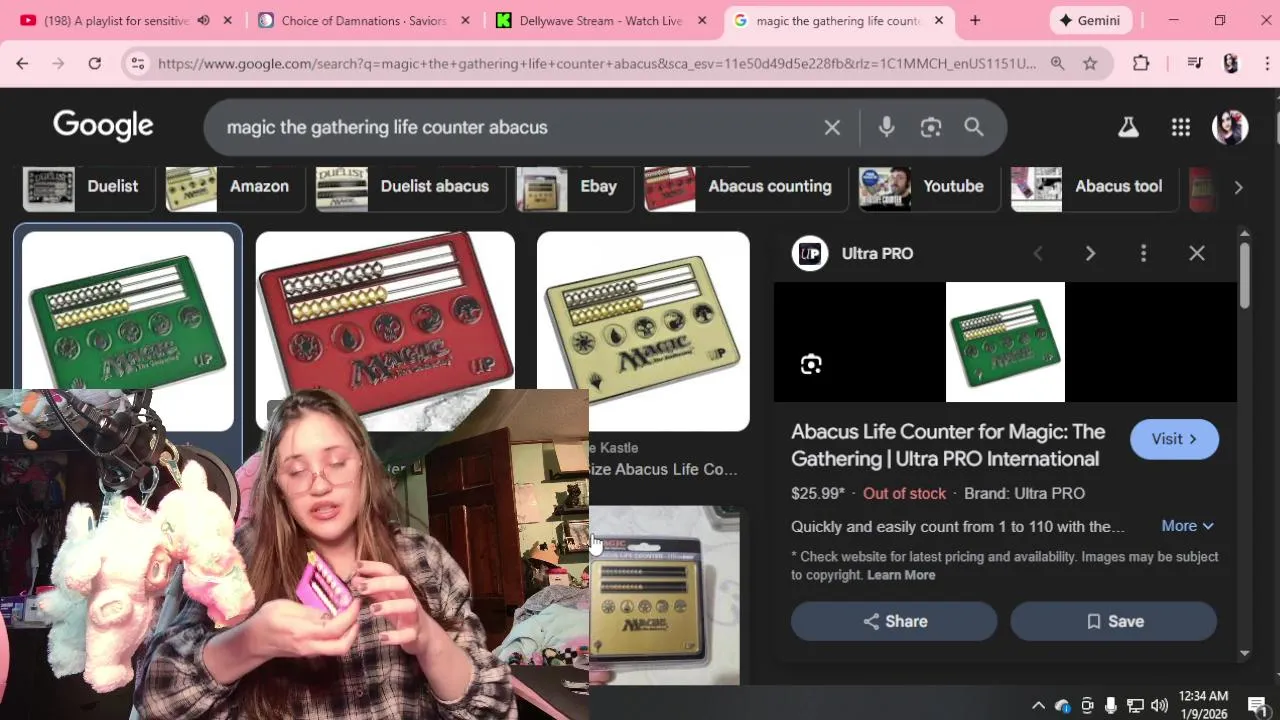This screenshot has height=720, width=1280.
Task: Start voice search with microphone icon
Action: (x=886, y=127)
